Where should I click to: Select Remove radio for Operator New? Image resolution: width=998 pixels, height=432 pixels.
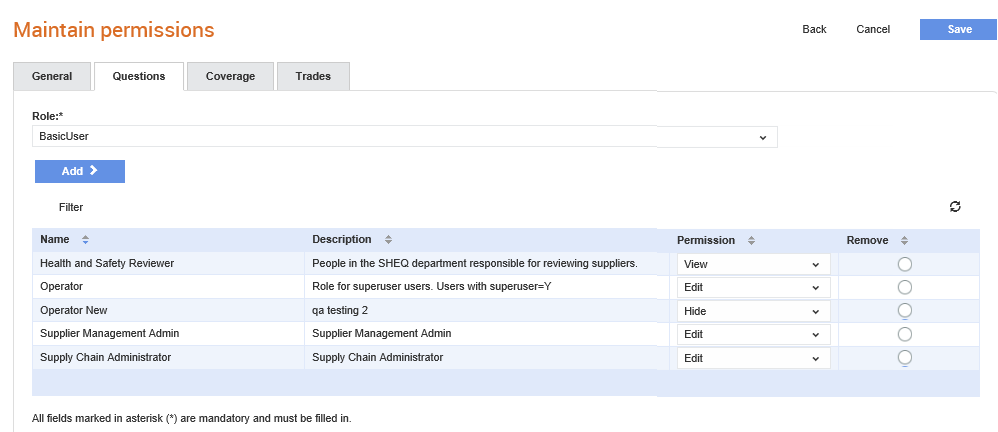(x=904, y=310)
